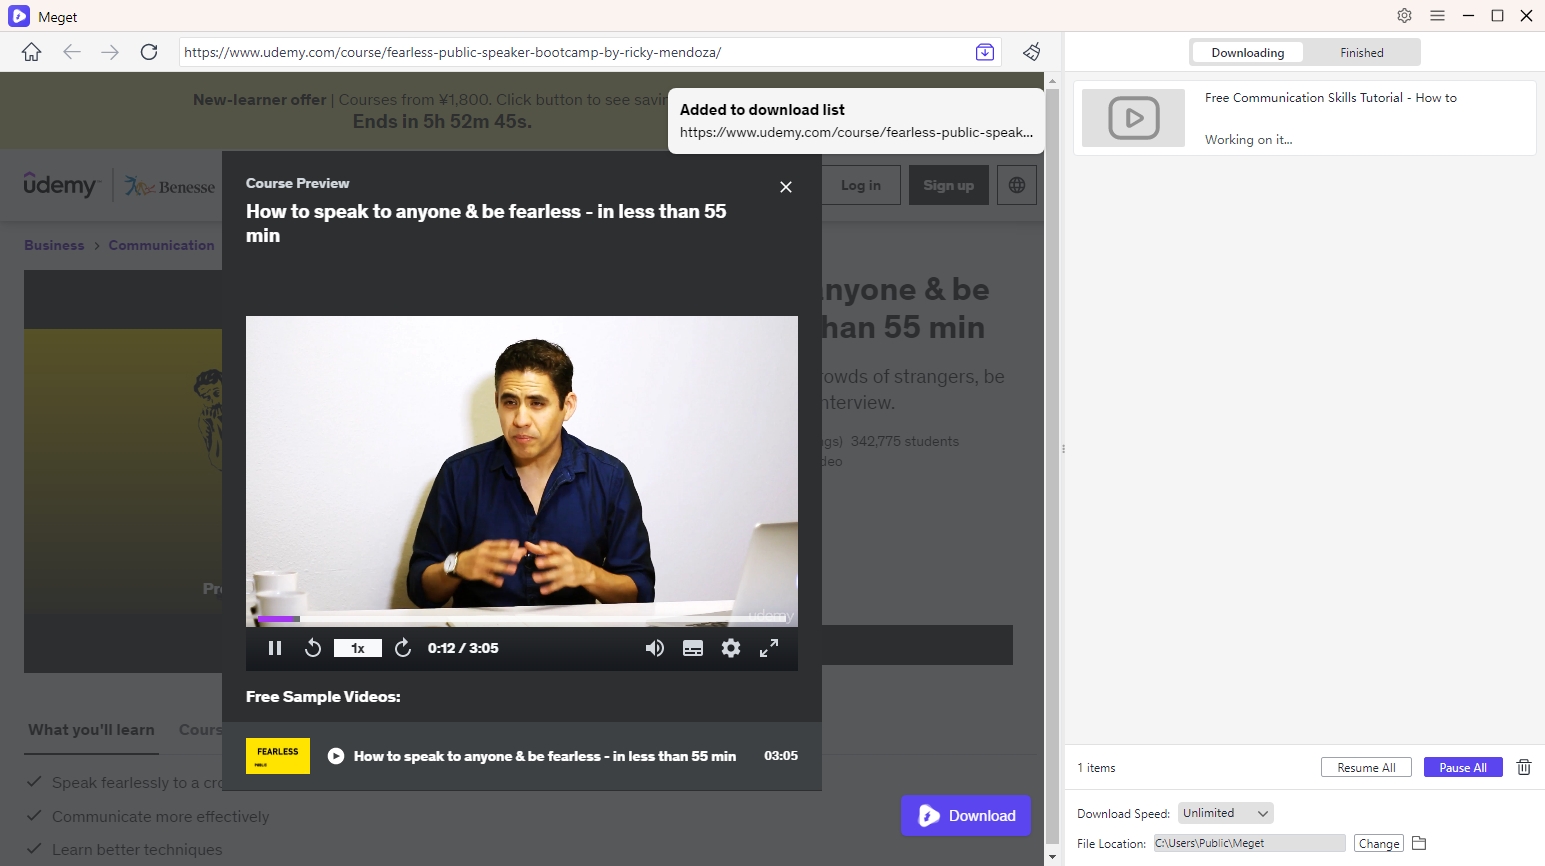Click the page scrollbar down arrow
1545x866 pixels.
1052,857
